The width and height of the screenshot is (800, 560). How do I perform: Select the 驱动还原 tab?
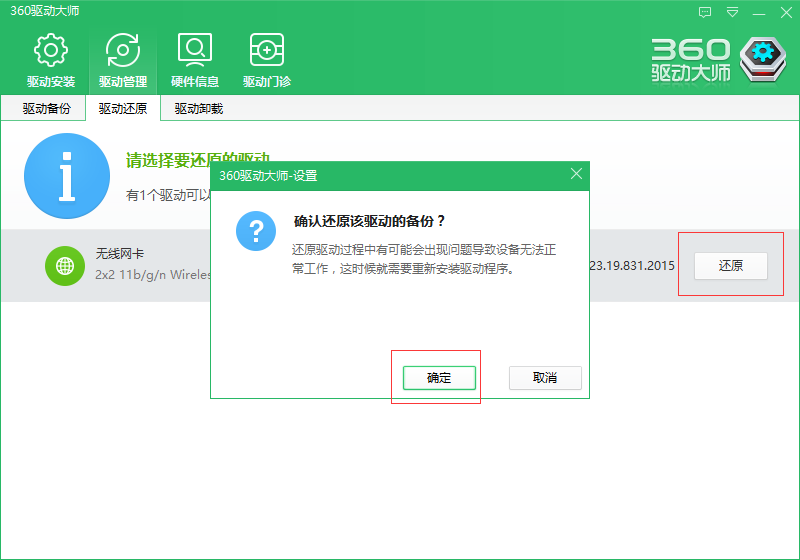[x=123, y=108]
